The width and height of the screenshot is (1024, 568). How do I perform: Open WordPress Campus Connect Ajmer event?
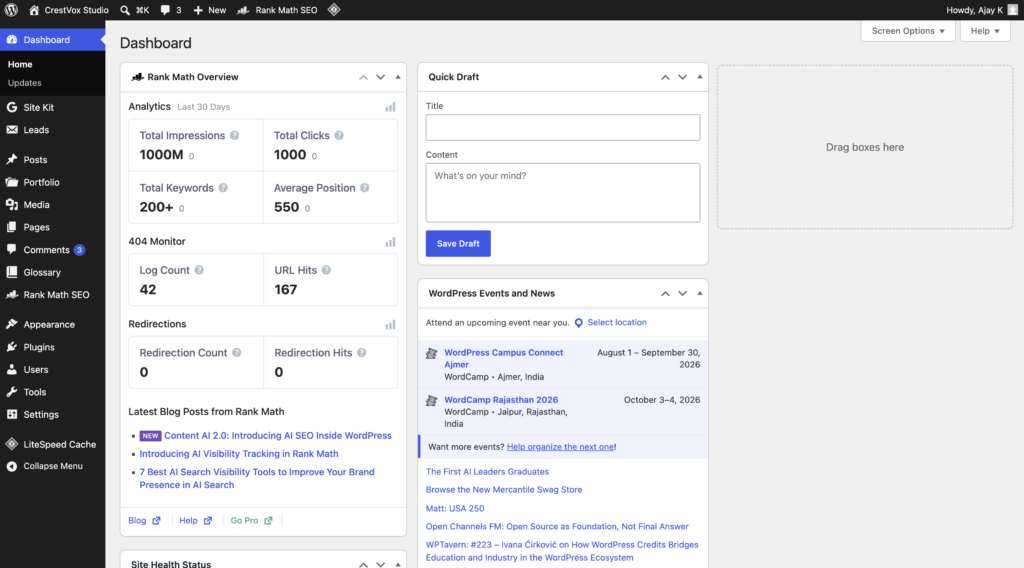tap(504, 358)
